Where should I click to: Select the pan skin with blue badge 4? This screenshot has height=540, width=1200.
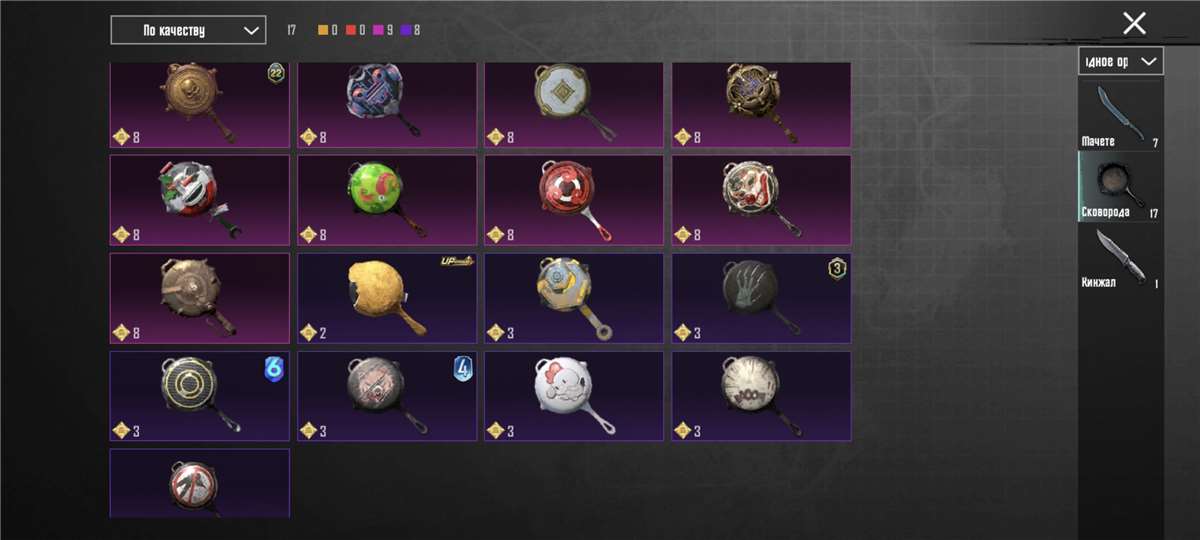pos(388,396)
